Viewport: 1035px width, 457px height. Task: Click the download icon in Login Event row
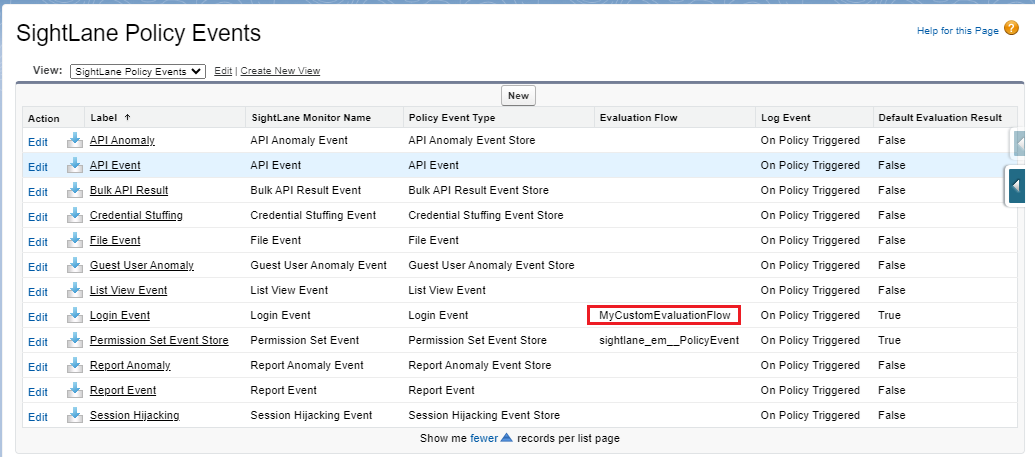point(75,316)
